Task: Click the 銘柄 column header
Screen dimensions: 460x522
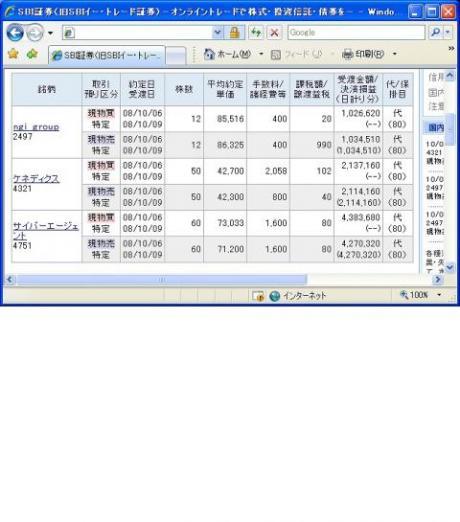Action: [47, 89]
